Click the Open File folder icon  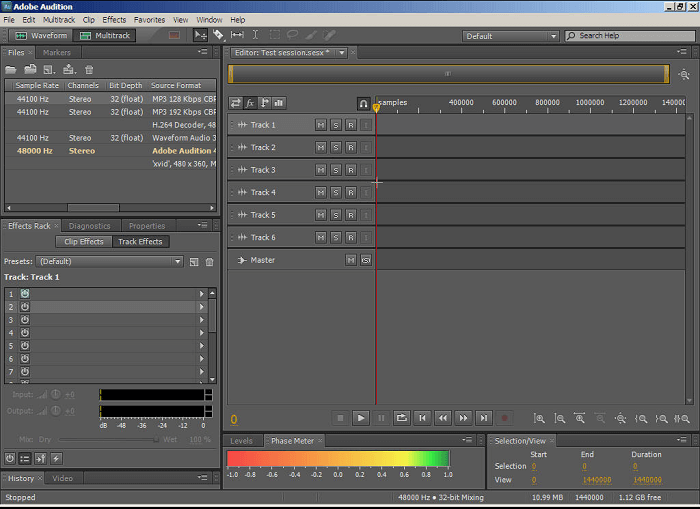point(11,70)
